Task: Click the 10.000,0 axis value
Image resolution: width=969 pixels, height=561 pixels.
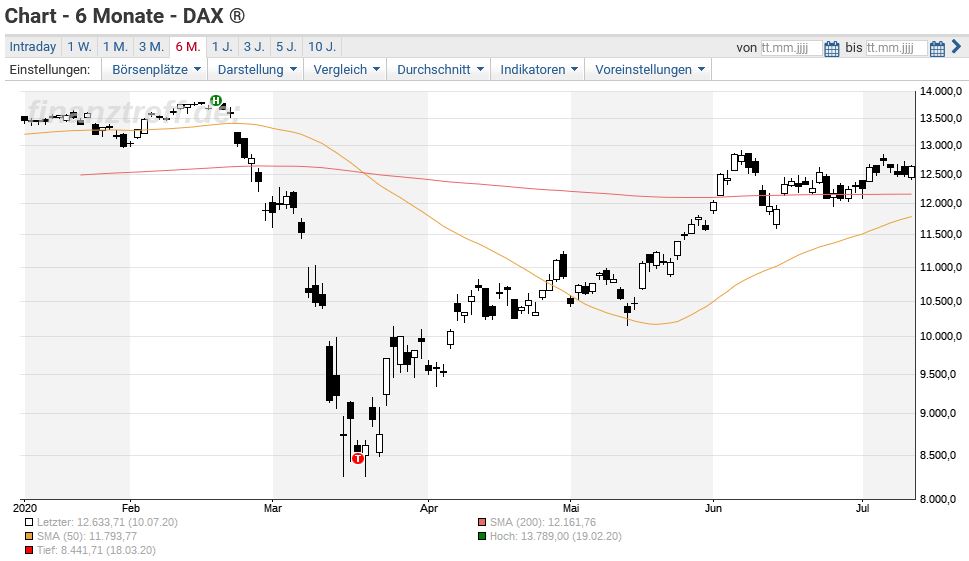Action: 941,336
